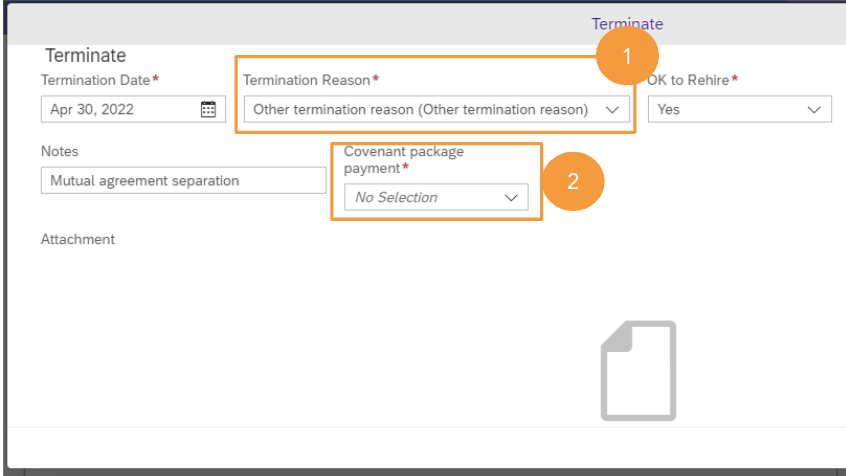Click the Terminate section heading
The image size is (846, 476).
click(x=85, y=56)
